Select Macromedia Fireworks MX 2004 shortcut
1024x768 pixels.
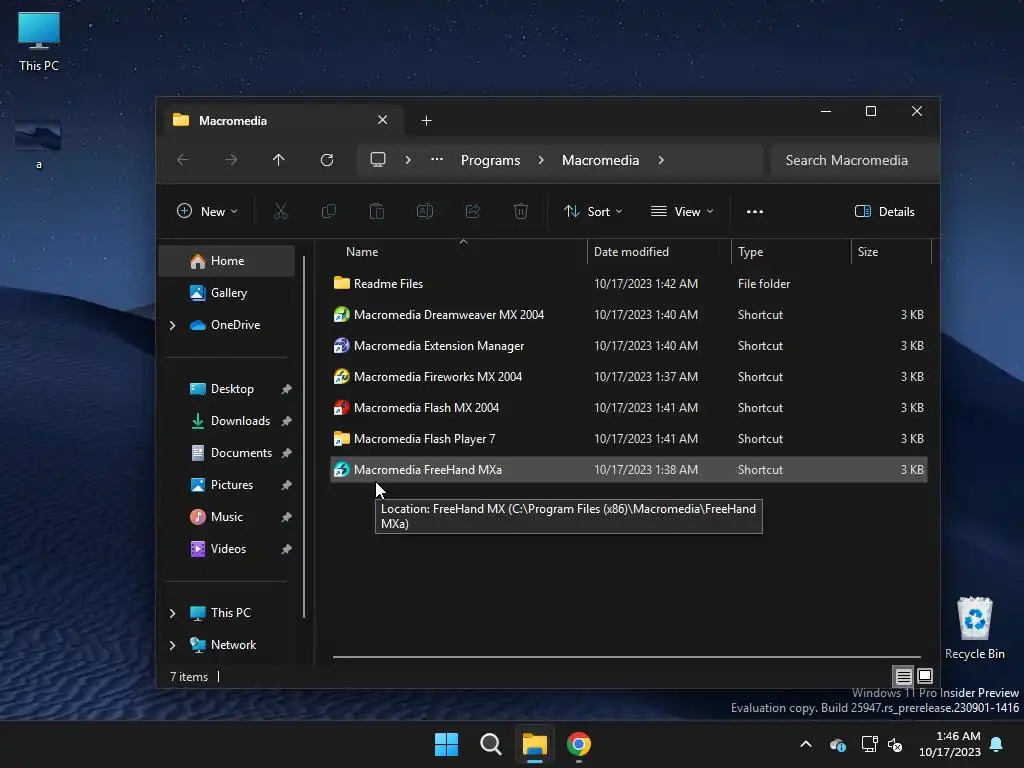629,377
